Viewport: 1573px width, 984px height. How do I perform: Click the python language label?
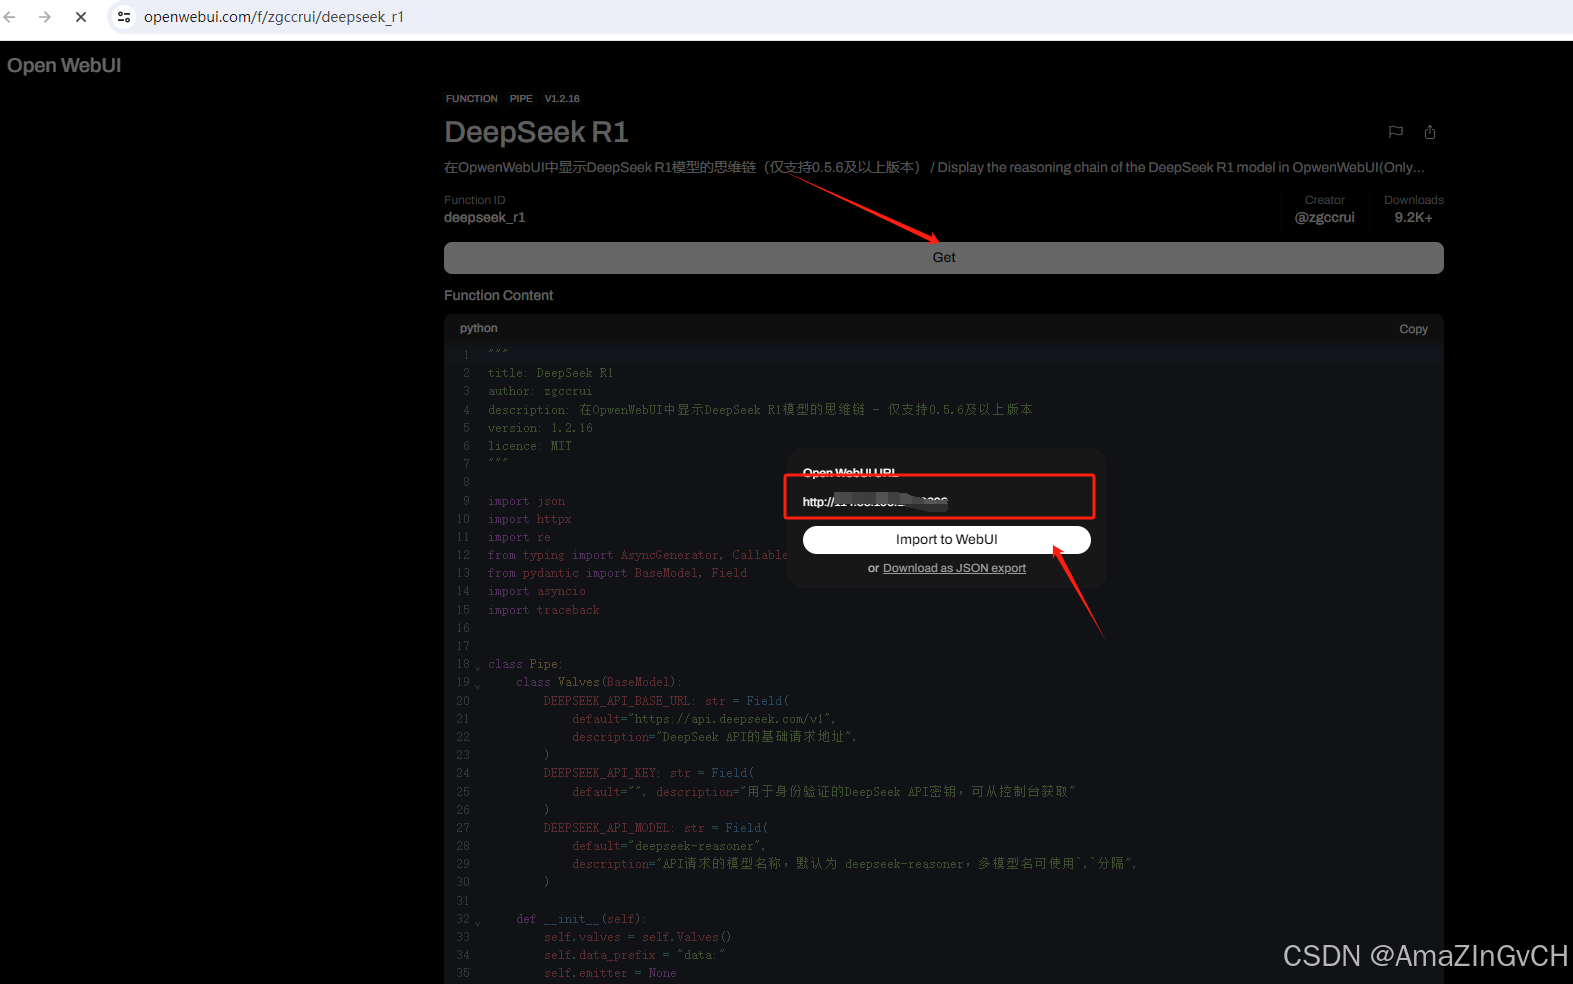(478, 328)
